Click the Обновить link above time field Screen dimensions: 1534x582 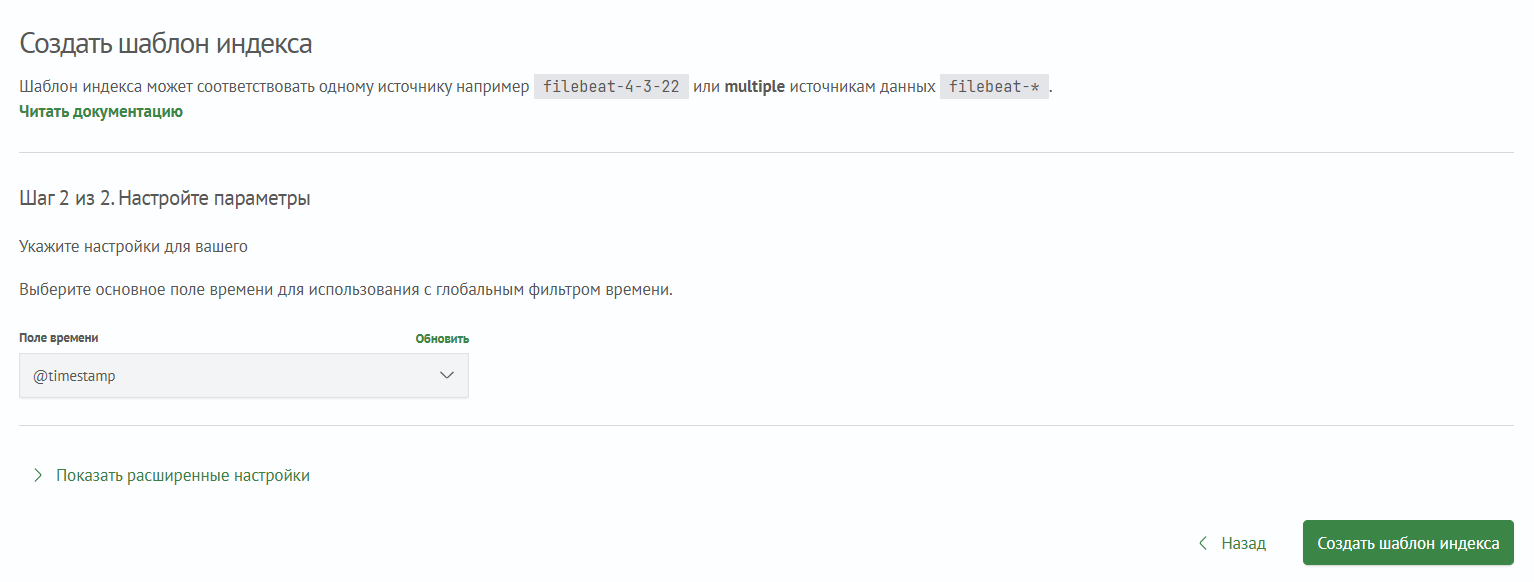[x=442, y=339]
